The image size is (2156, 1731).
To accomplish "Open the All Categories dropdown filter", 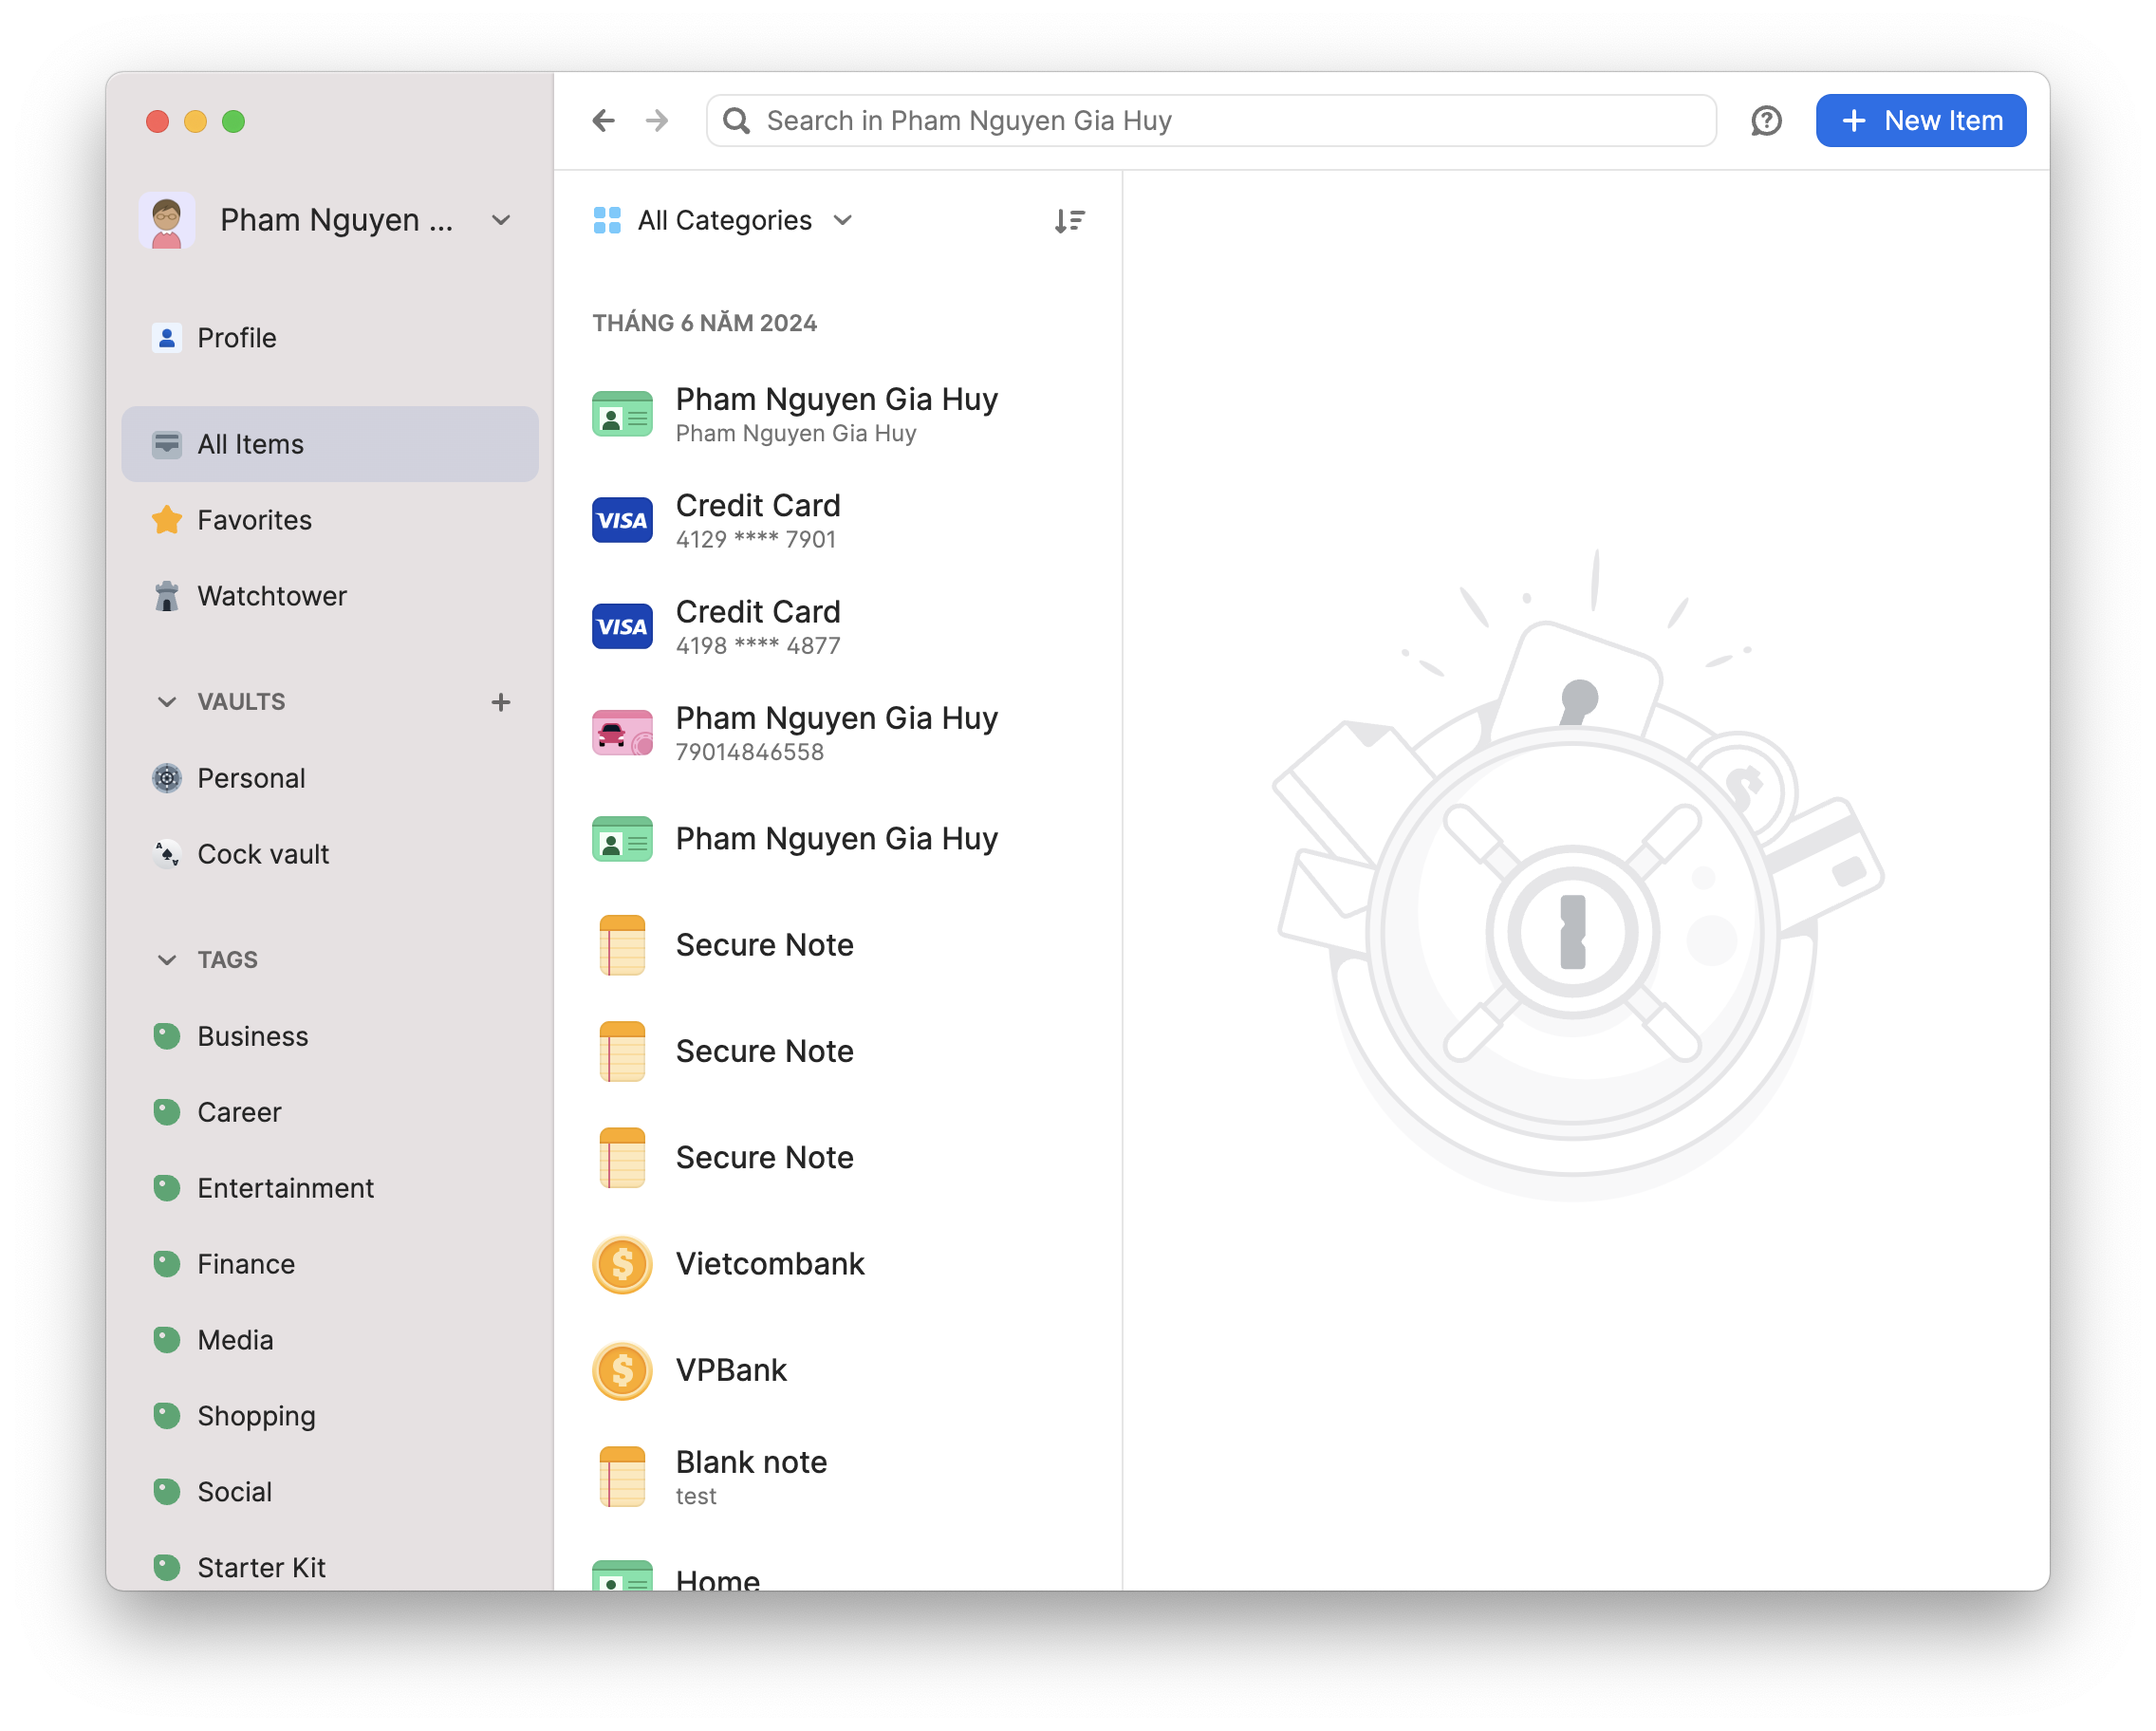I will point(724,221).
